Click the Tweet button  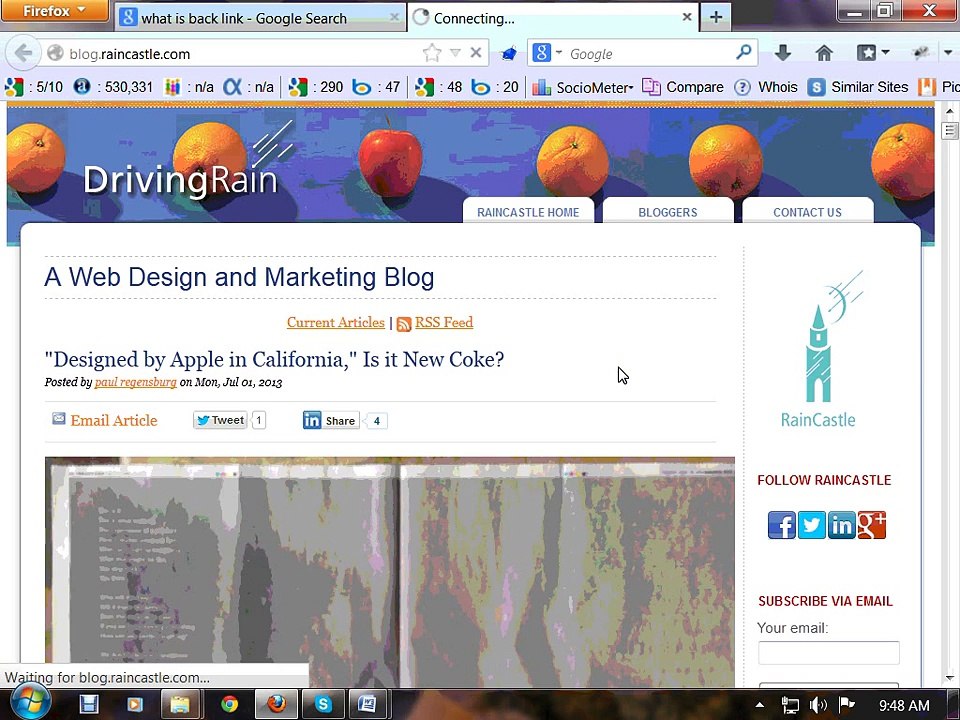pyautogui.click(x=220, y=420)
